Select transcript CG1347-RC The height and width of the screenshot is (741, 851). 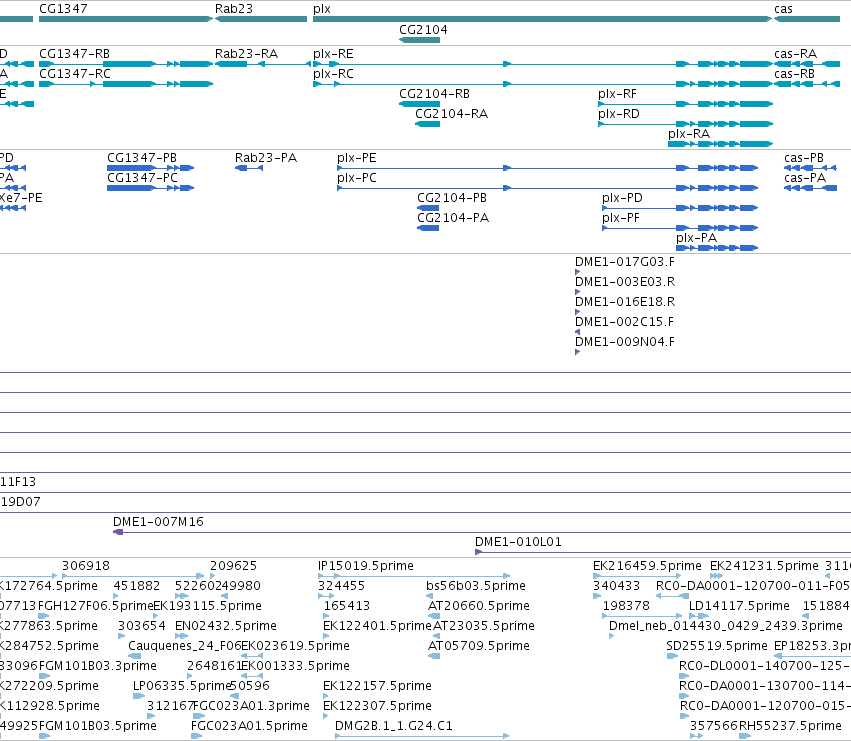(x=126, y=84)
